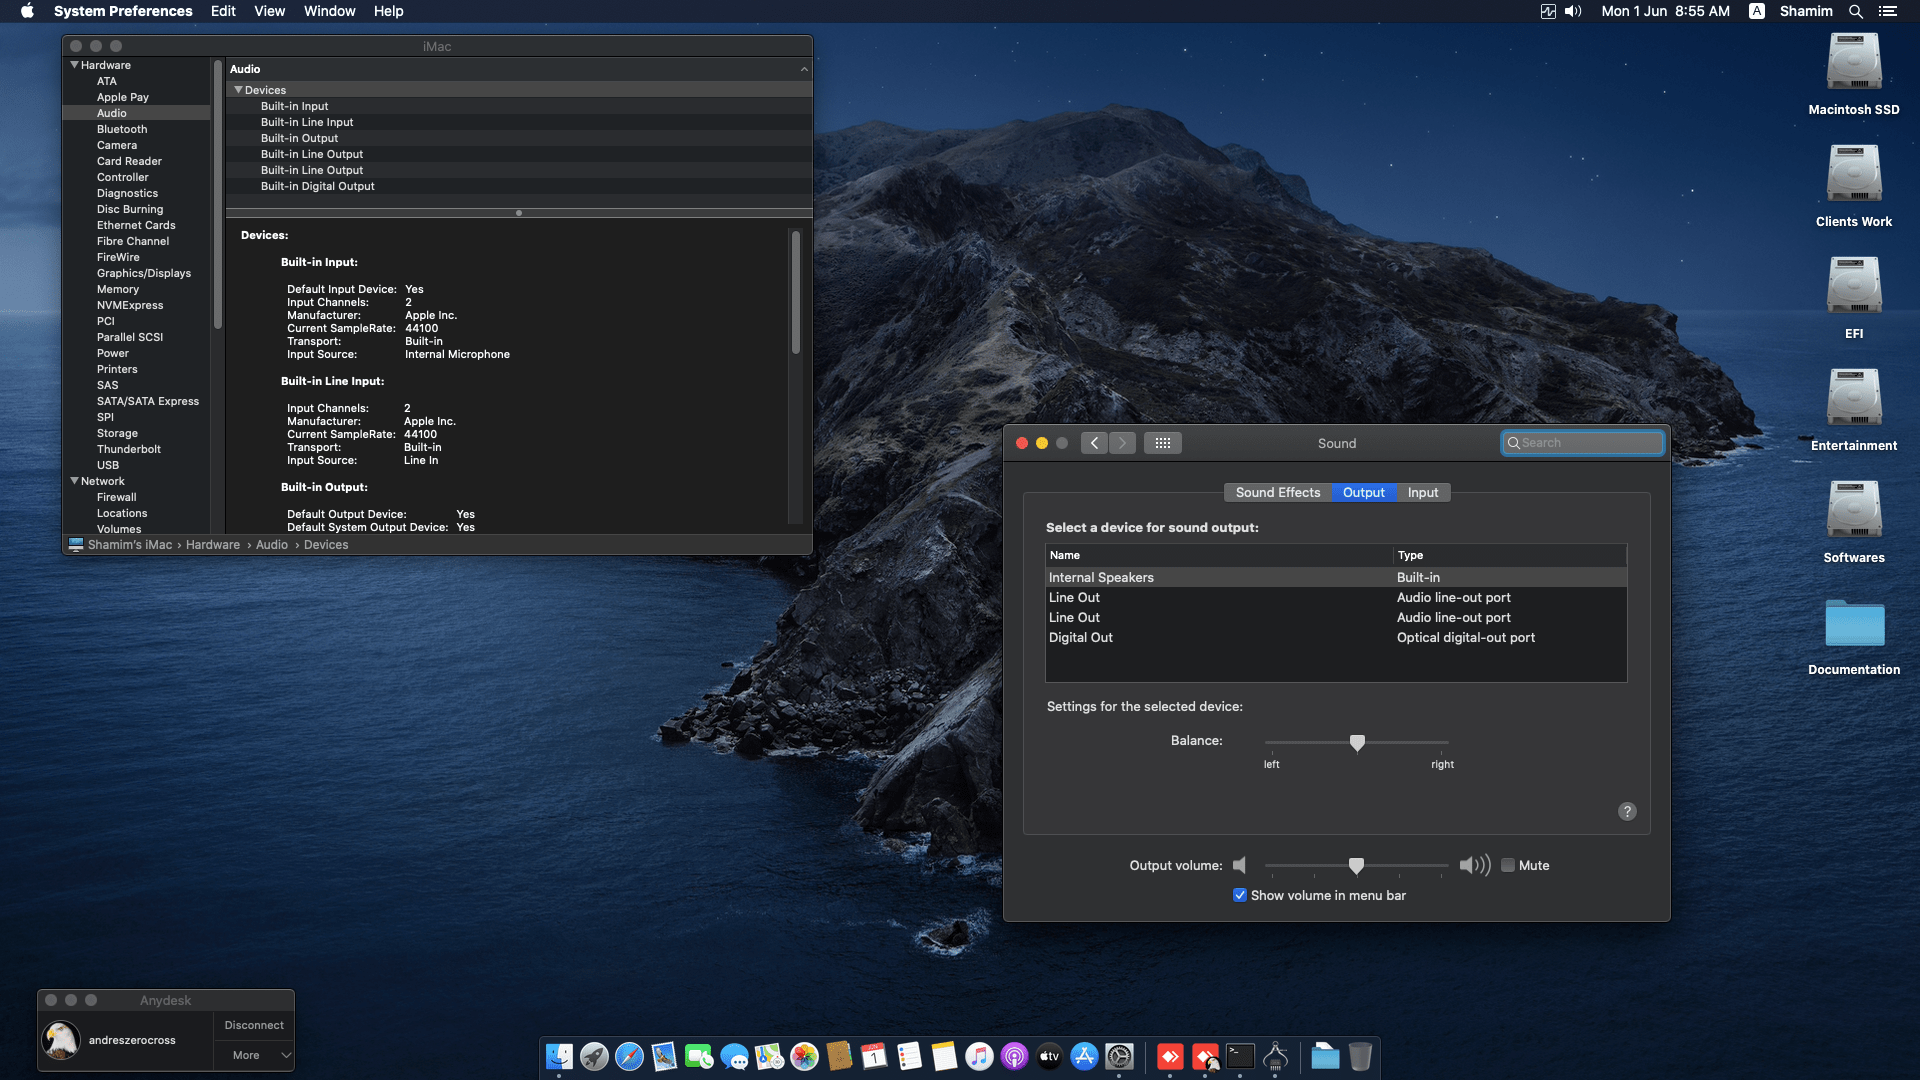This screenshot has width=1920, height=1080.
Task: Open the Help menu
Action: 388,11
